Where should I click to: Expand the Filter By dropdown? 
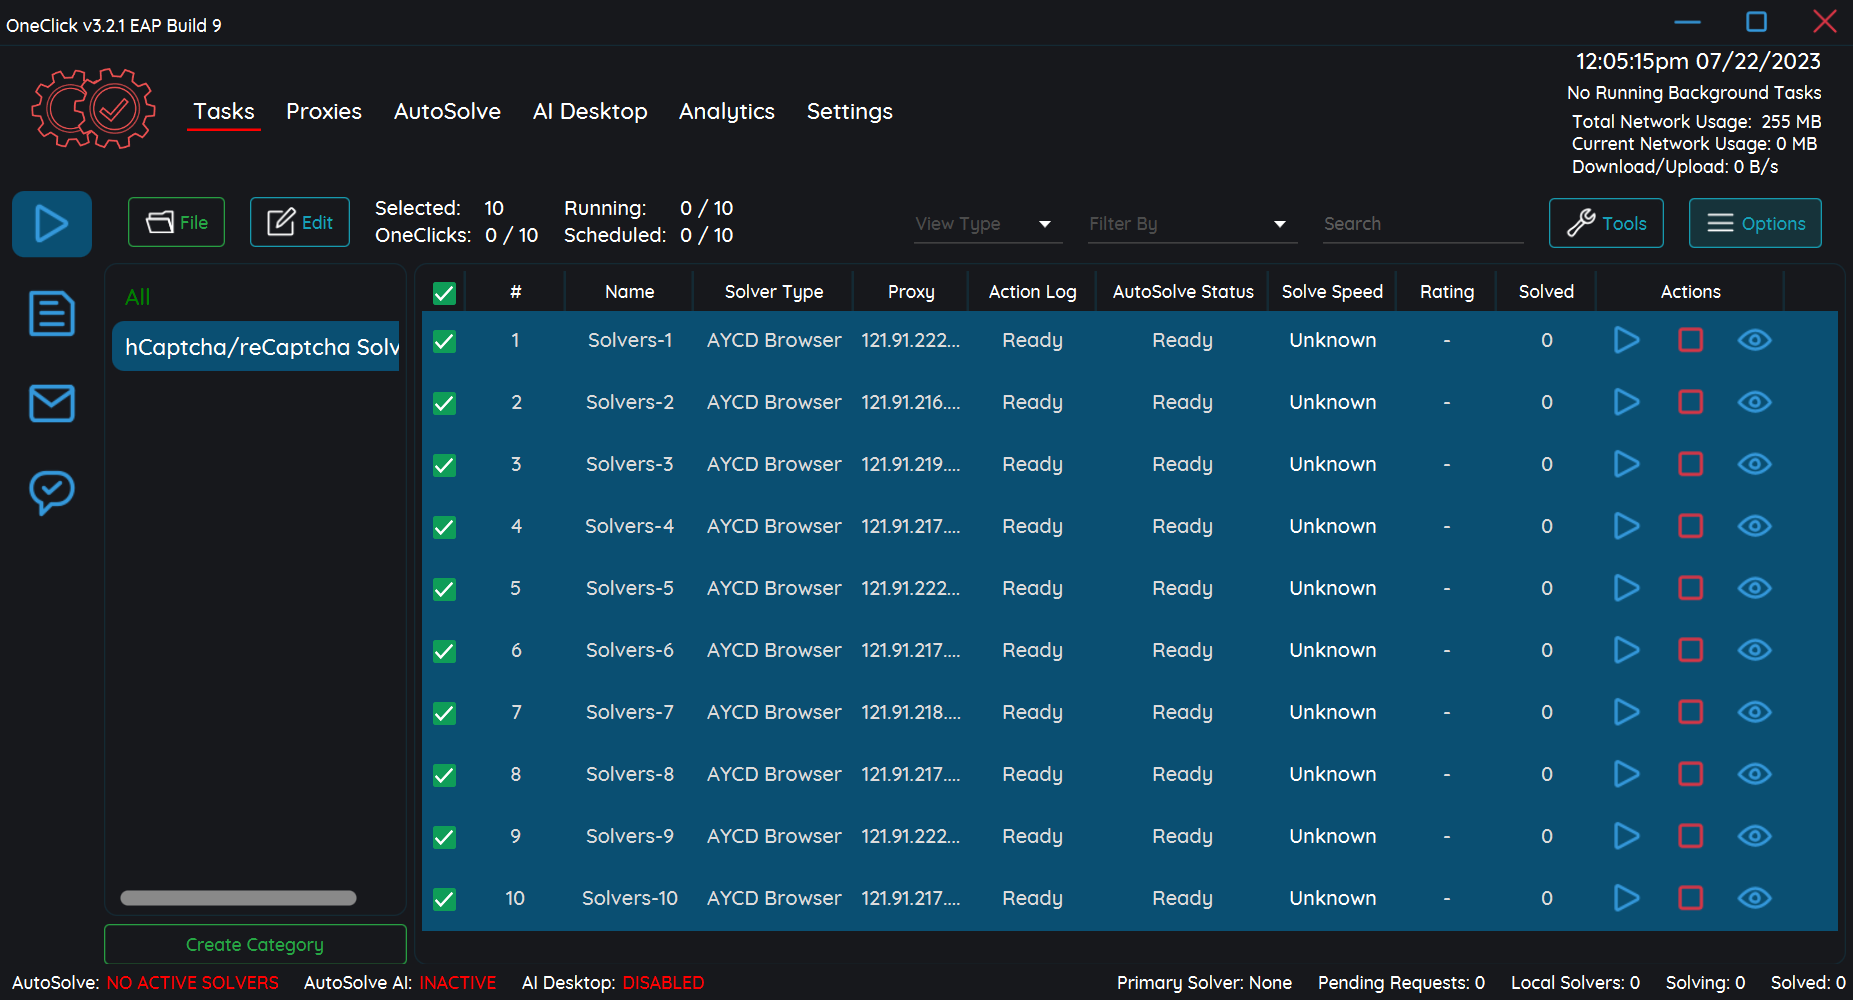pos(1189,224)
